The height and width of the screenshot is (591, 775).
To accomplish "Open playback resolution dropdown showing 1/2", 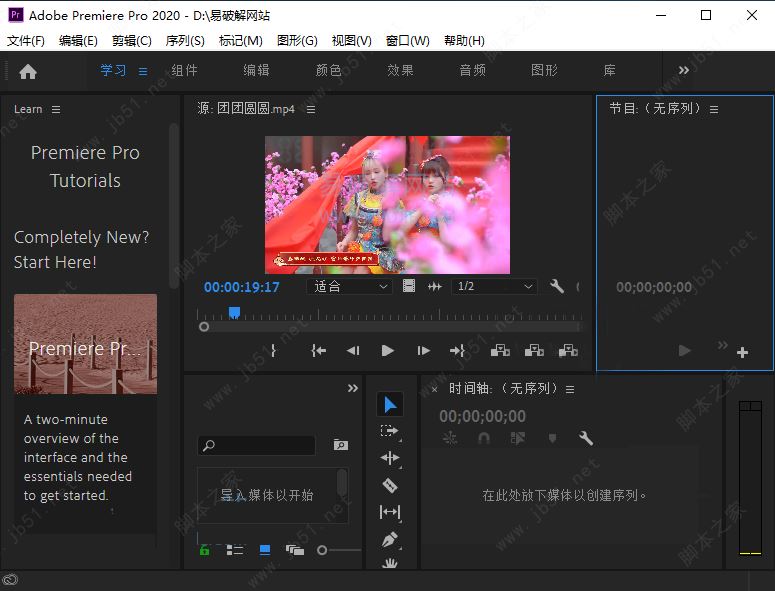I will point(494,286).
